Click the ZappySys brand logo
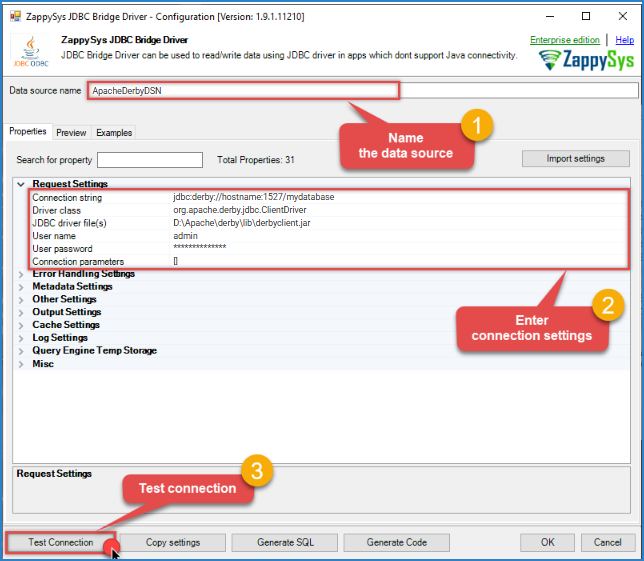 (586, 60)
